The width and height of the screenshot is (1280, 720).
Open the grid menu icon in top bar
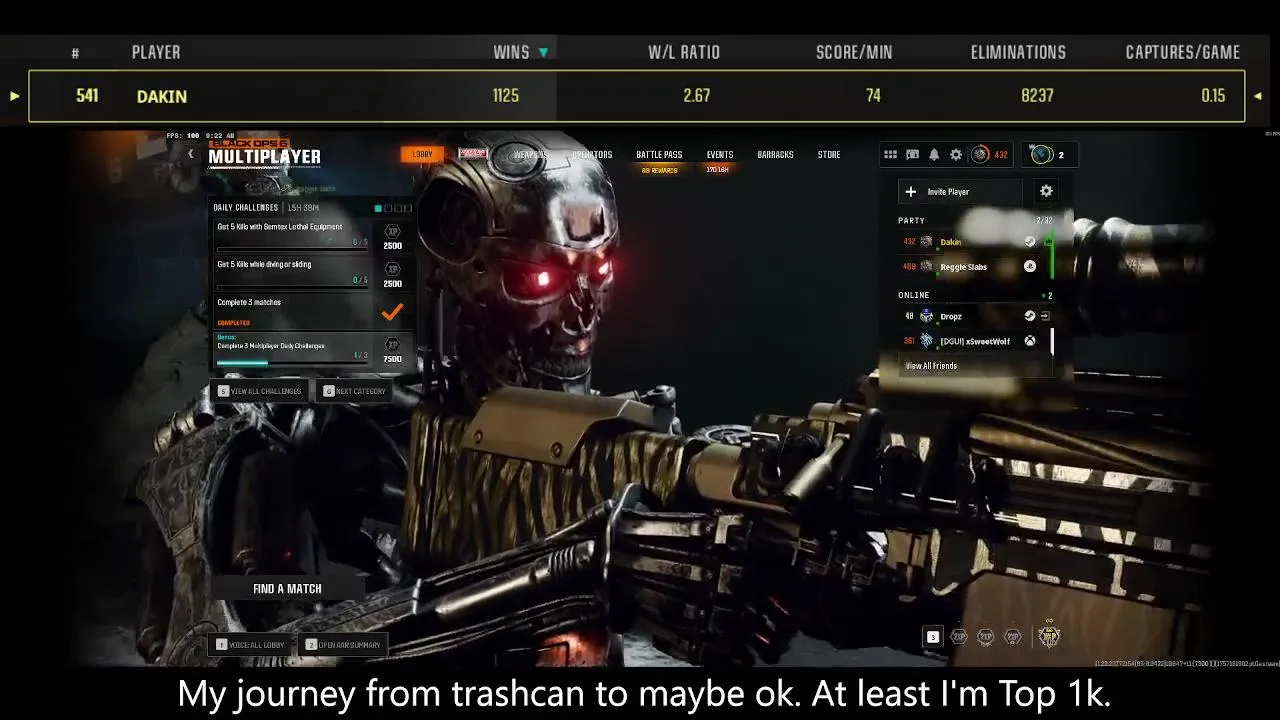890,155
